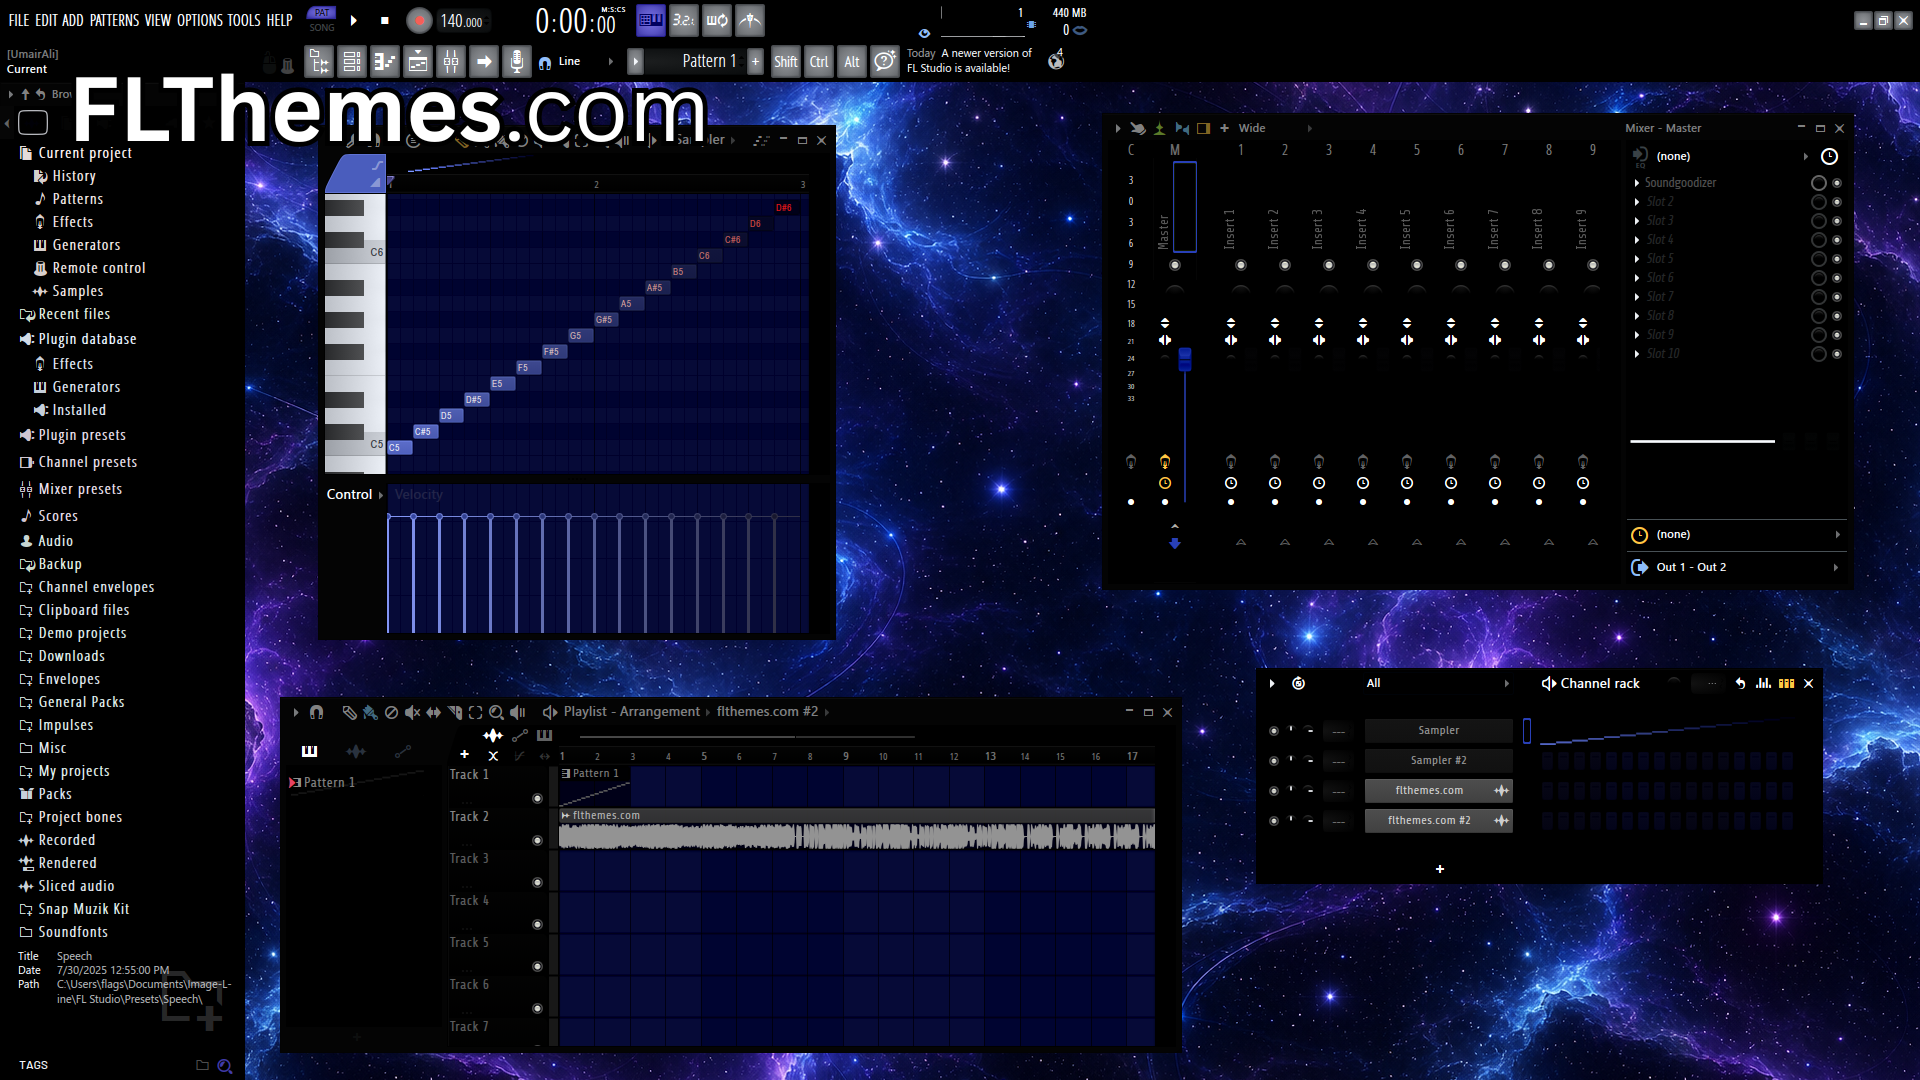Open the Mixer from the top toolbar
Screen dimensions: 1920x1080
click(451, 62)
